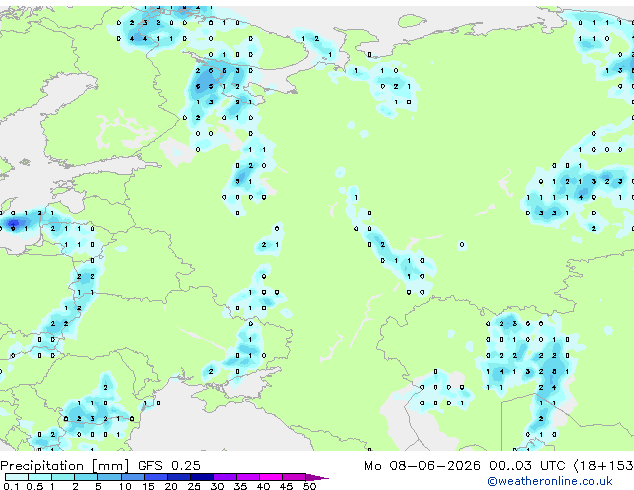634x490 pixels.
Task: Open the weatheronline.co.uk copyright link
Action: point(550,481)
